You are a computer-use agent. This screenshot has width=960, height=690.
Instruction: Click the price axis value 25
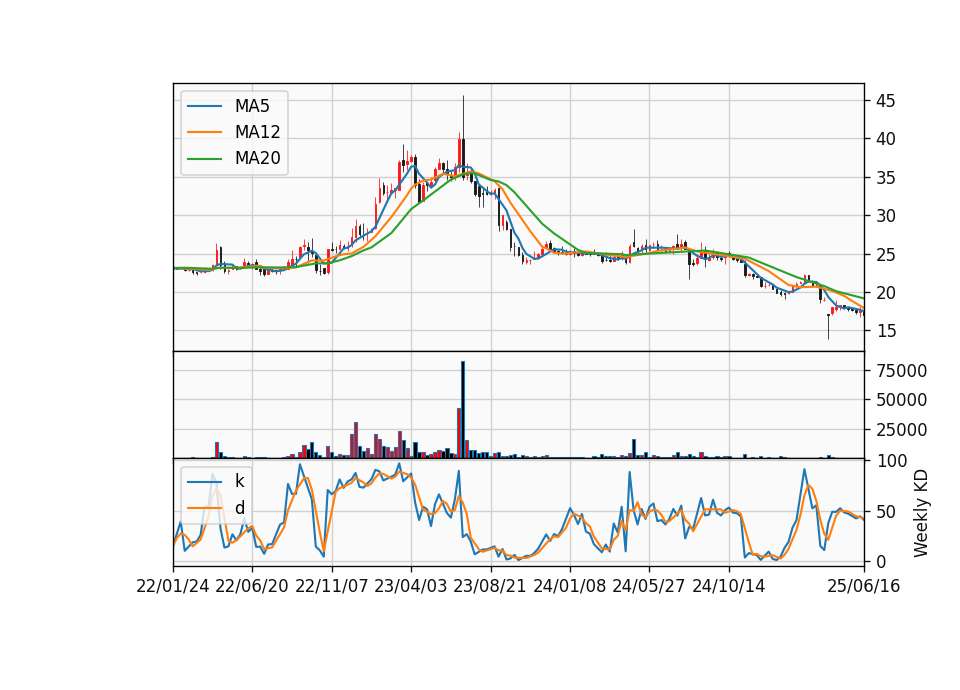click(885, 254)
